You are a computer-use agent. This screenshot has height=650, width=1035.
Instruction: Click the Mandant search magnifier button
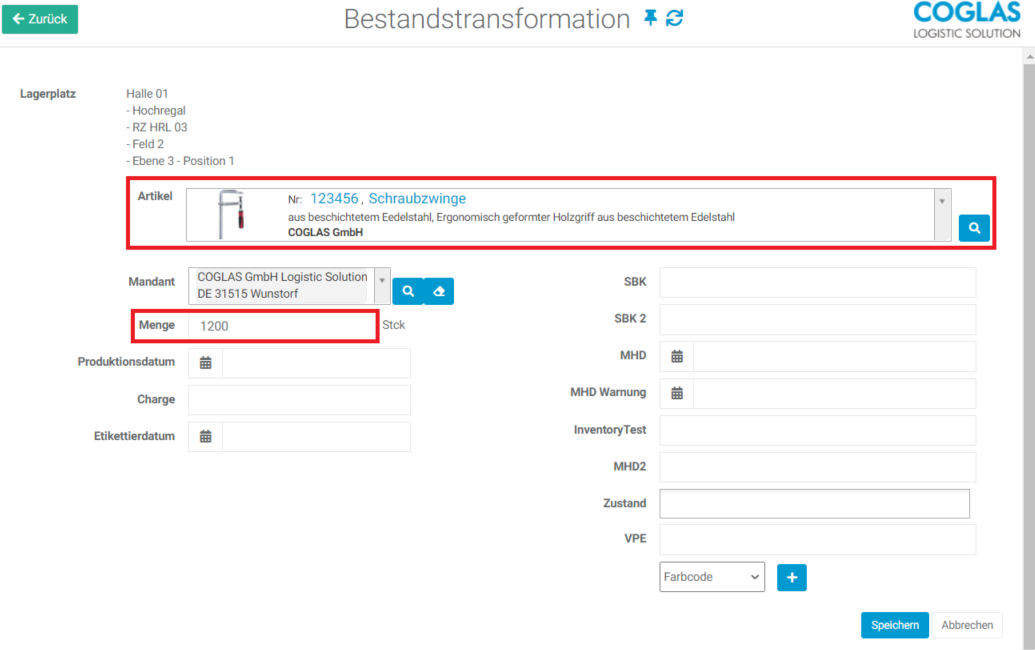[x=408, y=291]
